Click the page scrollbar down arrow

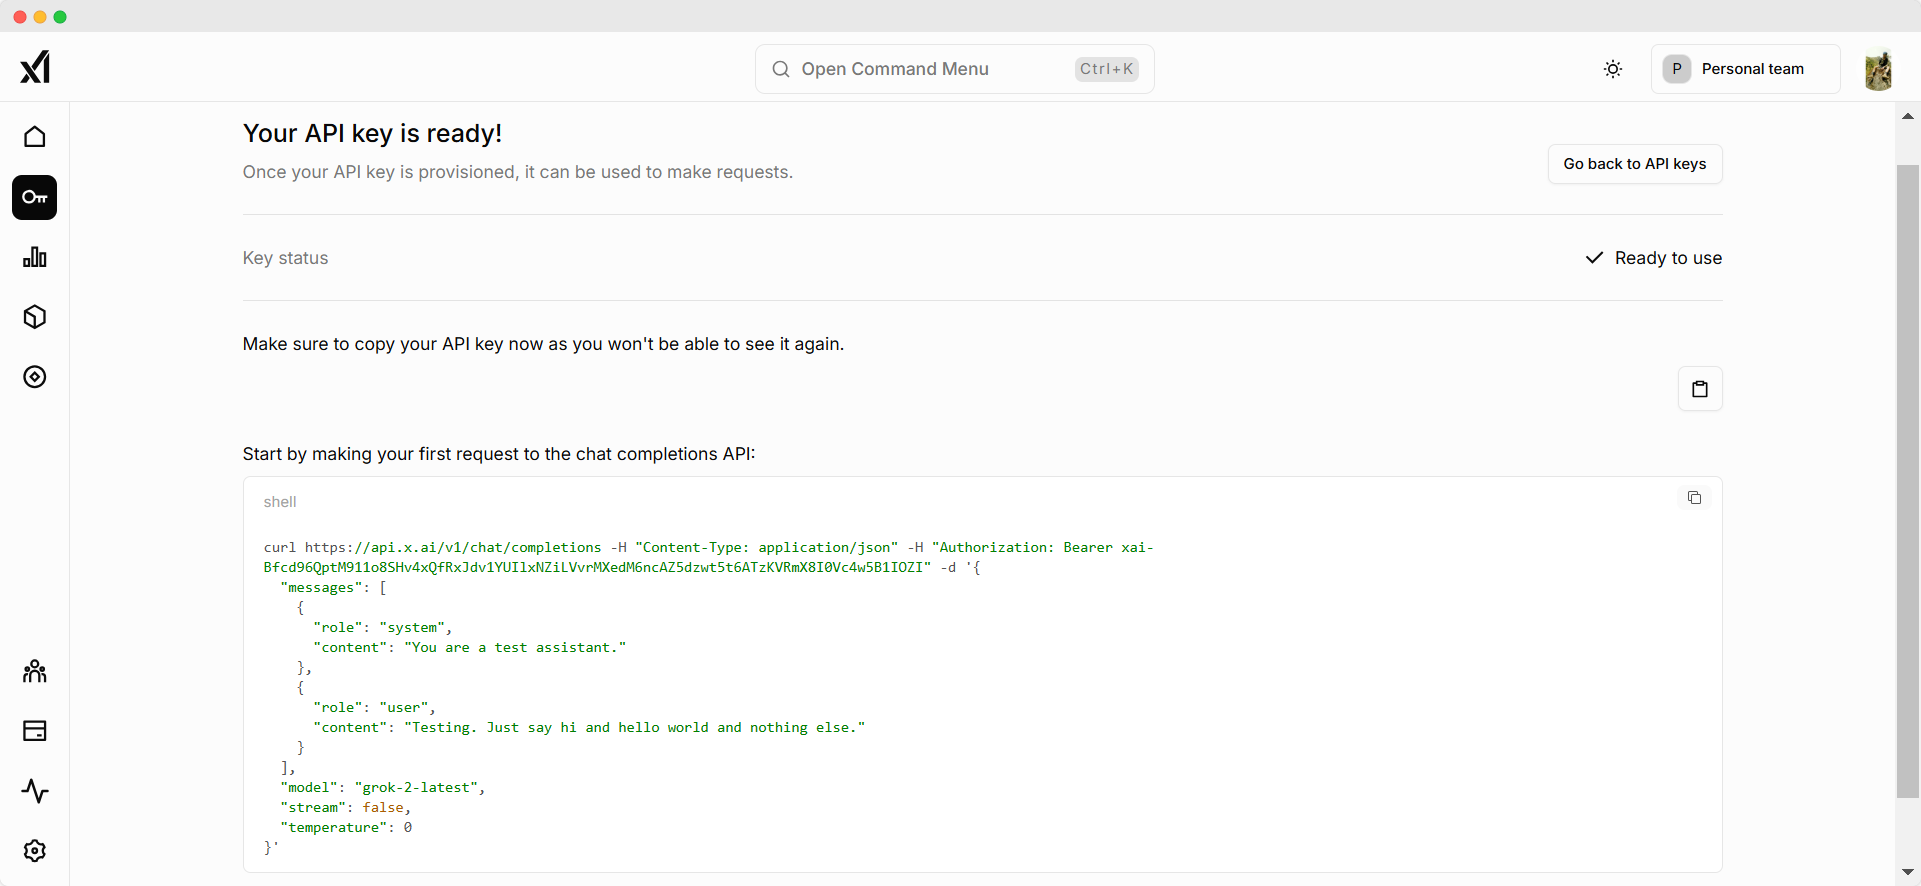[1908, 873]
